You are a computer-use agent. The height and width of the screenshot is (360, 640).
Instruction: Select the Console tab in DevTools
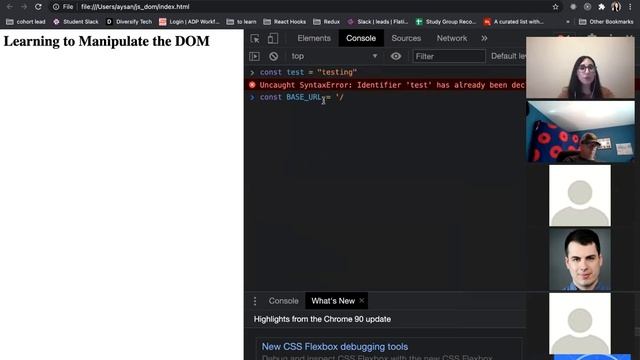click(x=361, y=38)
